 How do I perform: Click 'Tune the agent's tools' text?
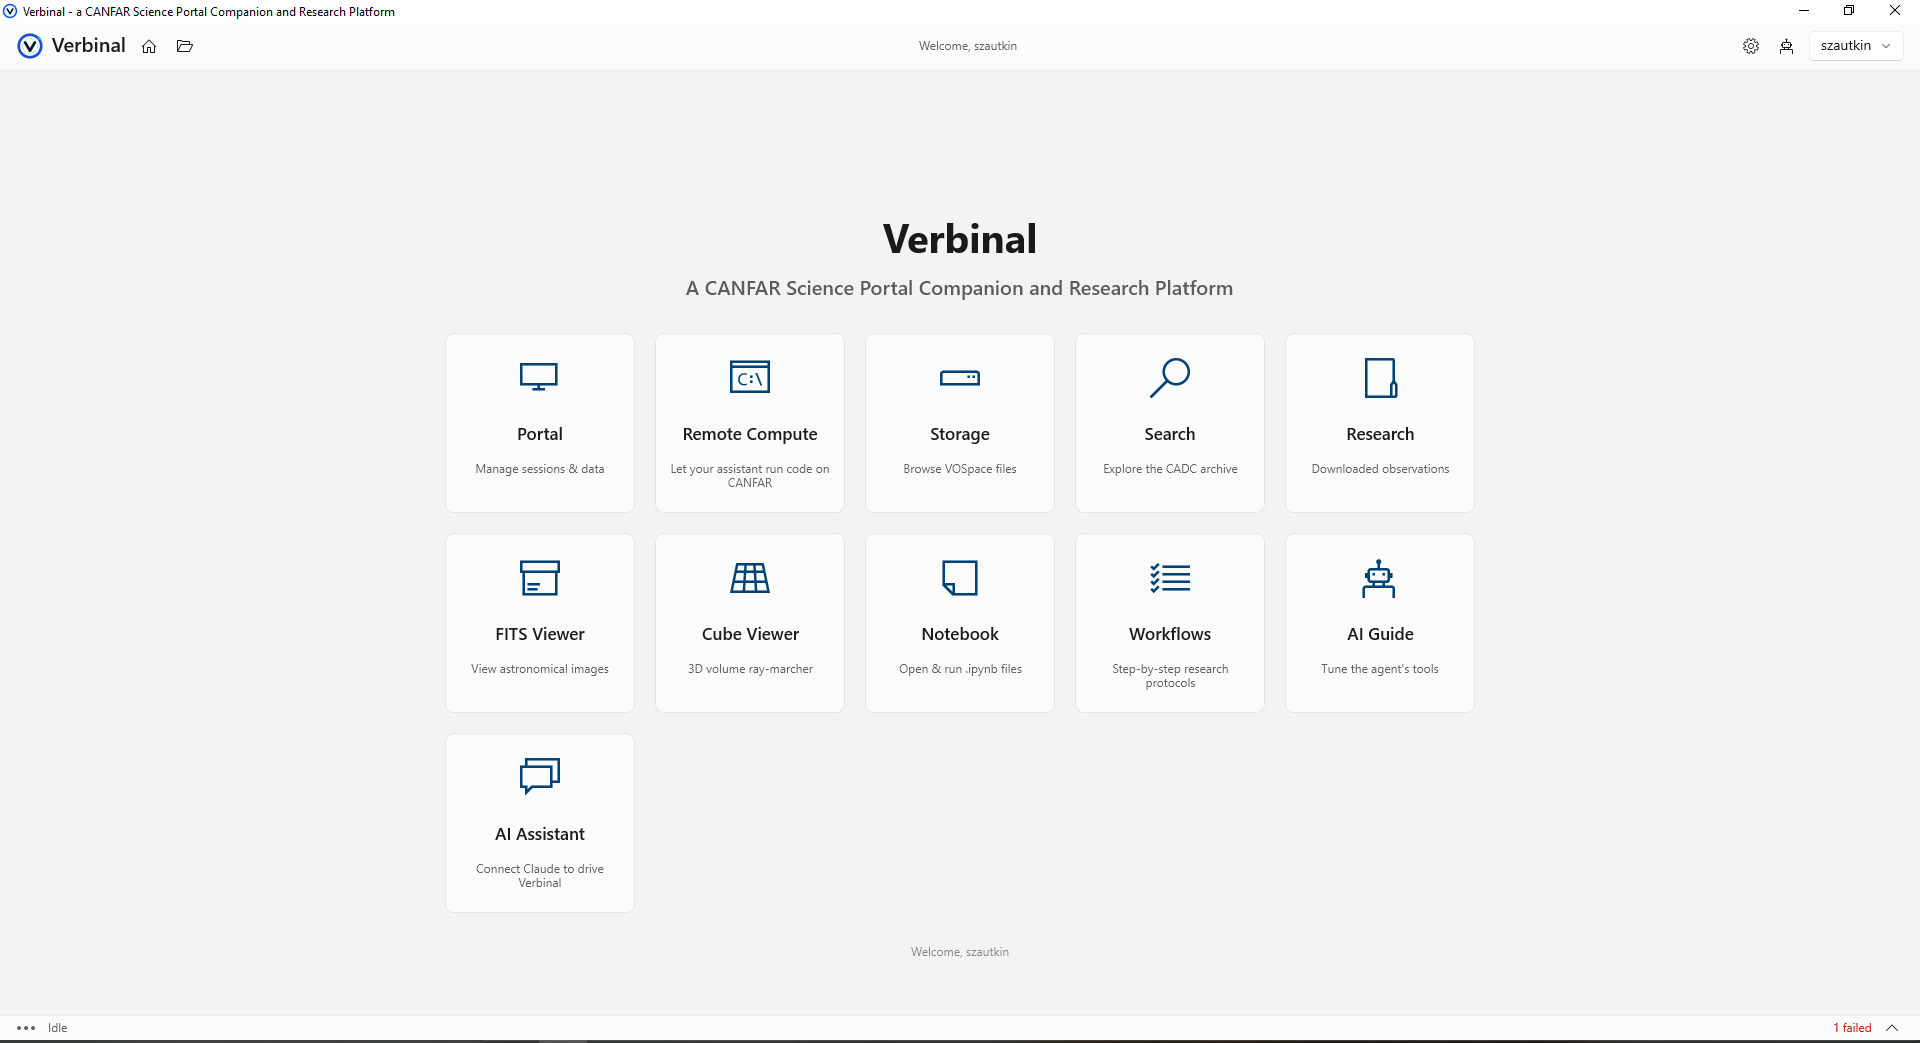(x=1380, y=669)
